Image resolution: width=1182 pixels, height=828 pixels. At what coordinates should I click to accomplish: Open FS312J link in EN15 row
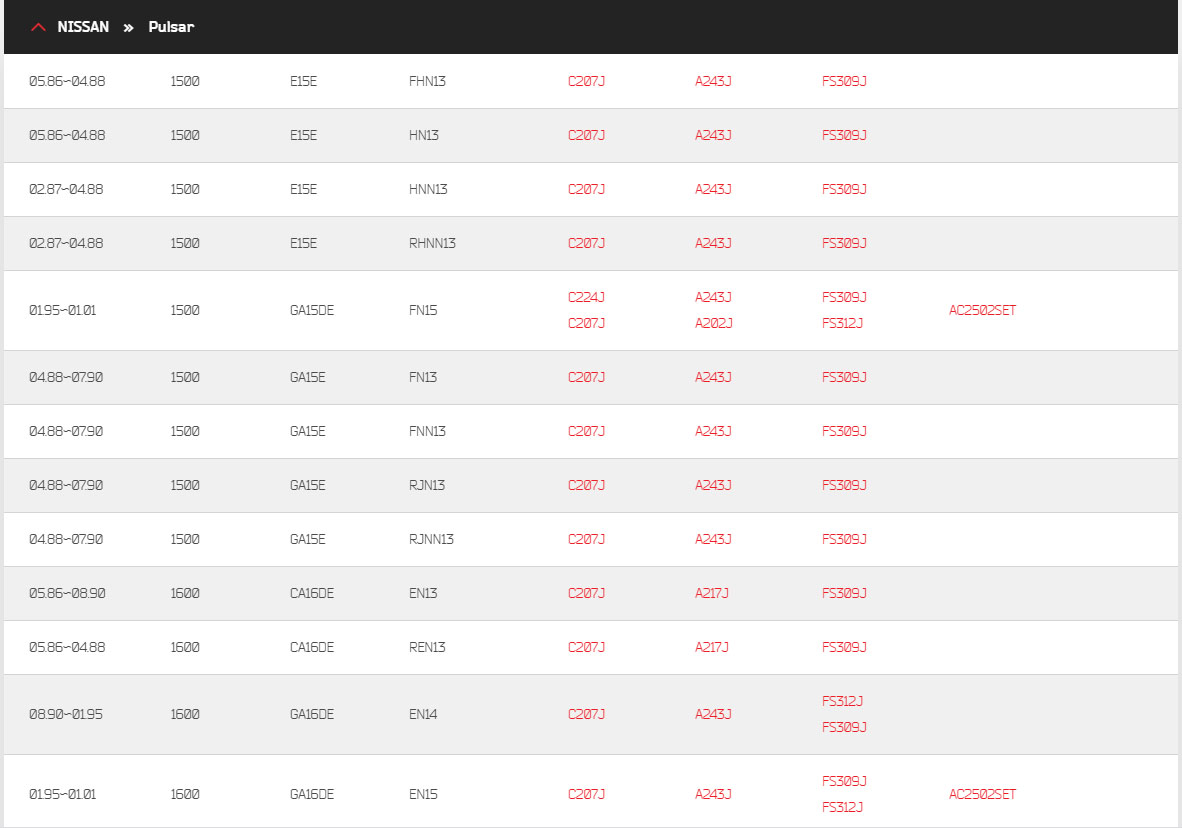[843, 807]
